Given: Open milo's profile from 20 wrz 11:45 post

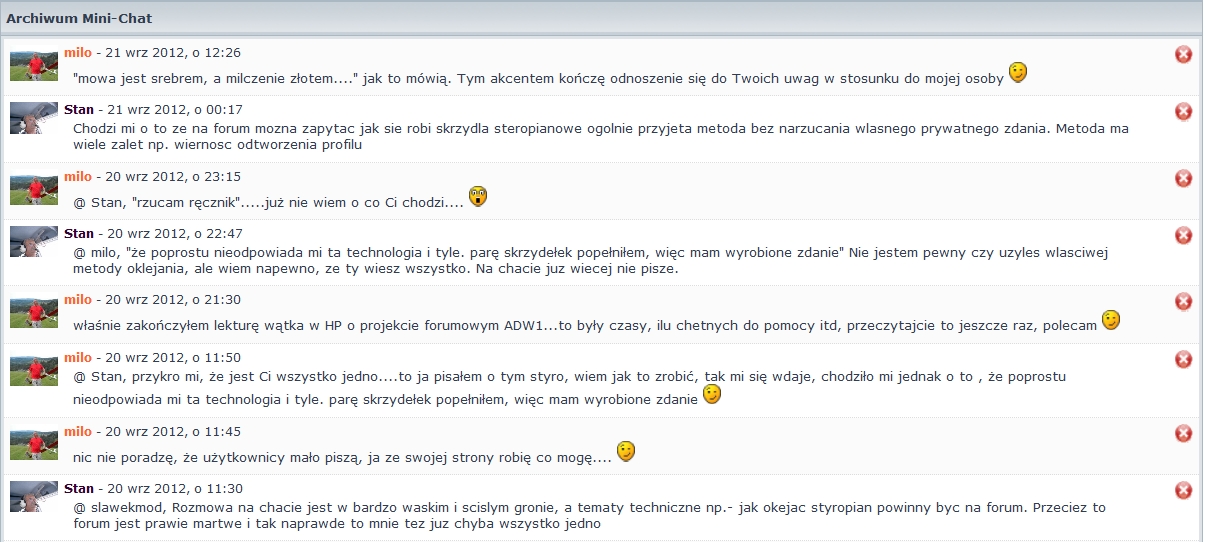Looking at the screenshot, I should coord(78,431).
